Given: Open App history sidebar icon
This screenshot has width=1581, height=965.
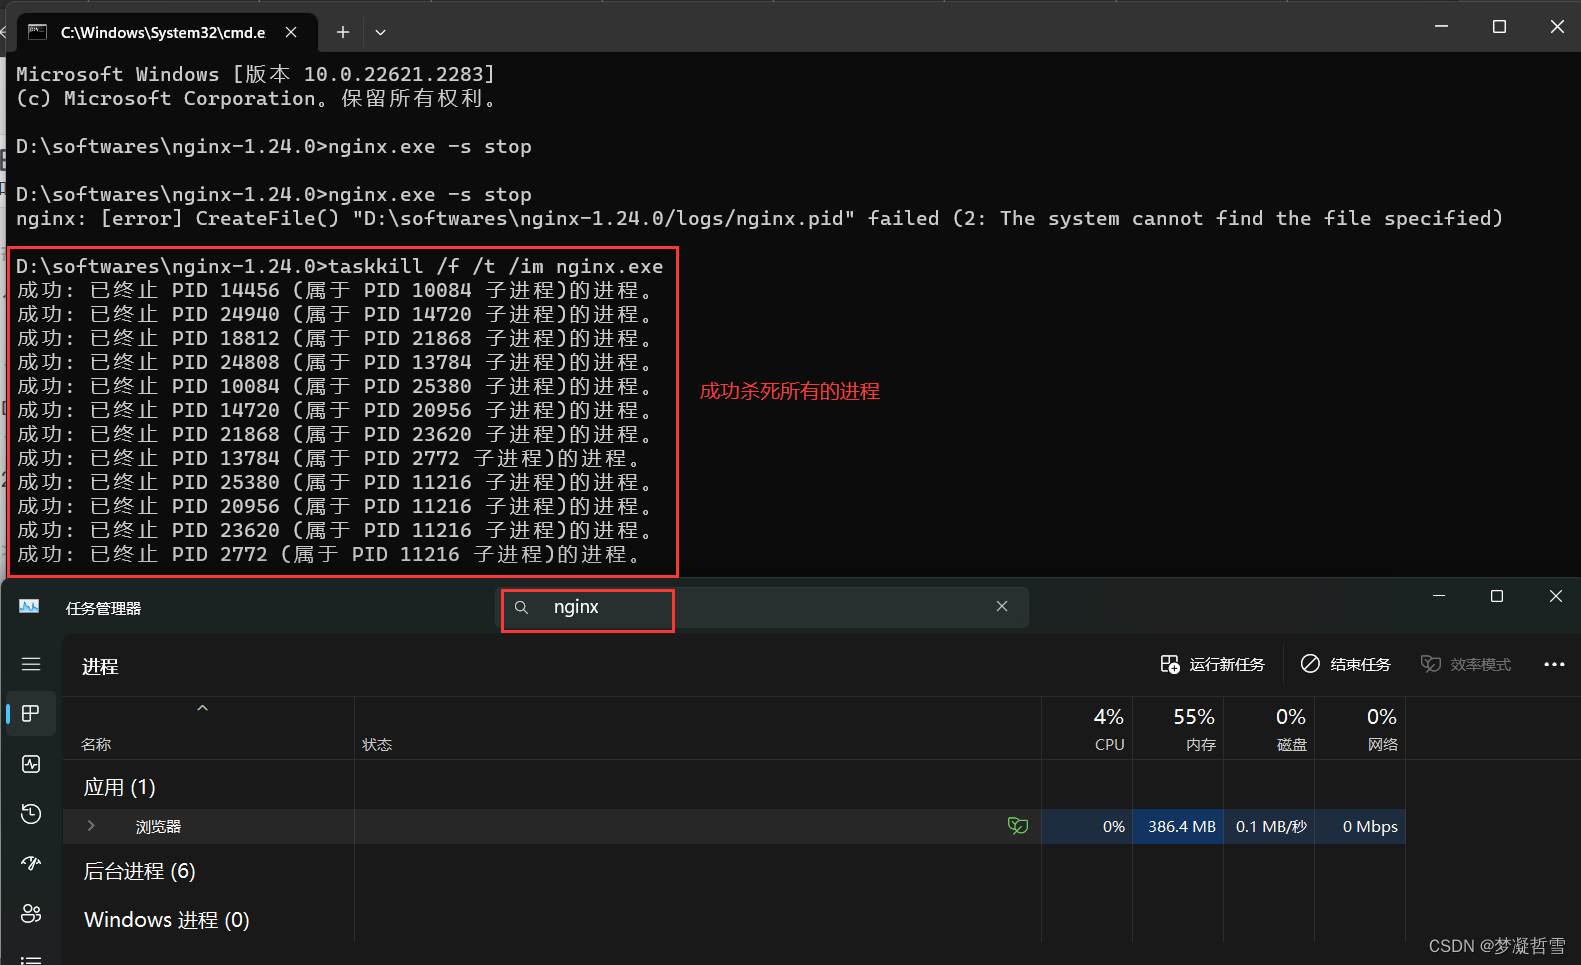Looking at the screenshot, I should (x=31, y=813).
